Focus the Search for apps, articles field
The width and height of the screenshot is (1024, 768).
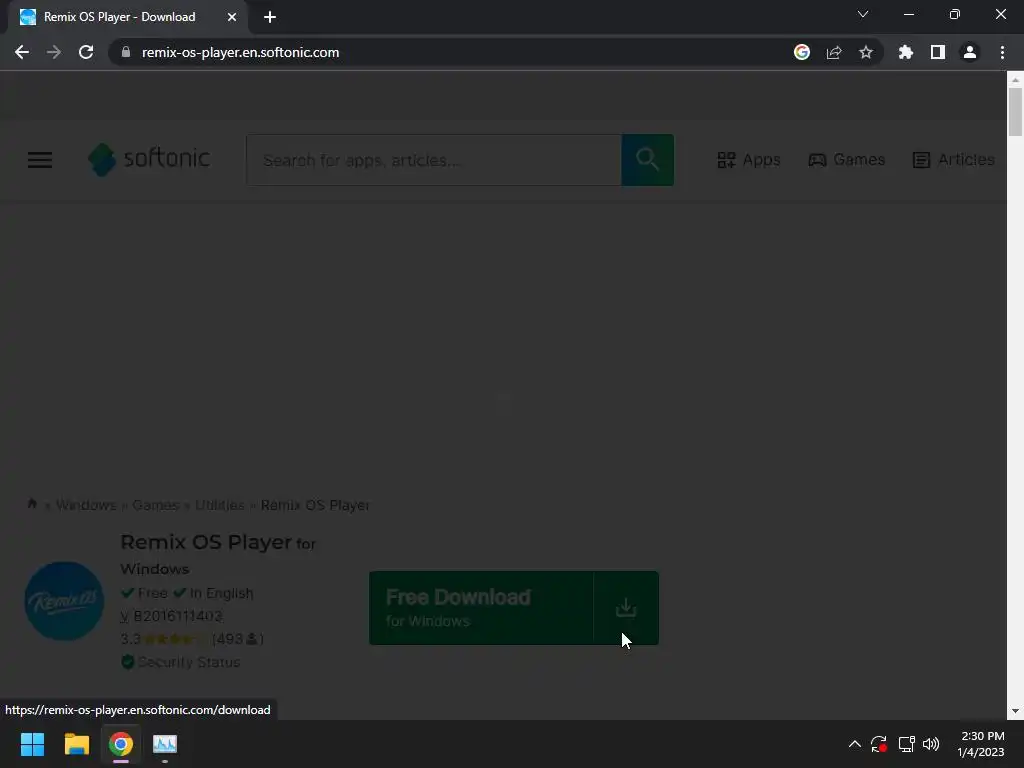click(434, 160)
